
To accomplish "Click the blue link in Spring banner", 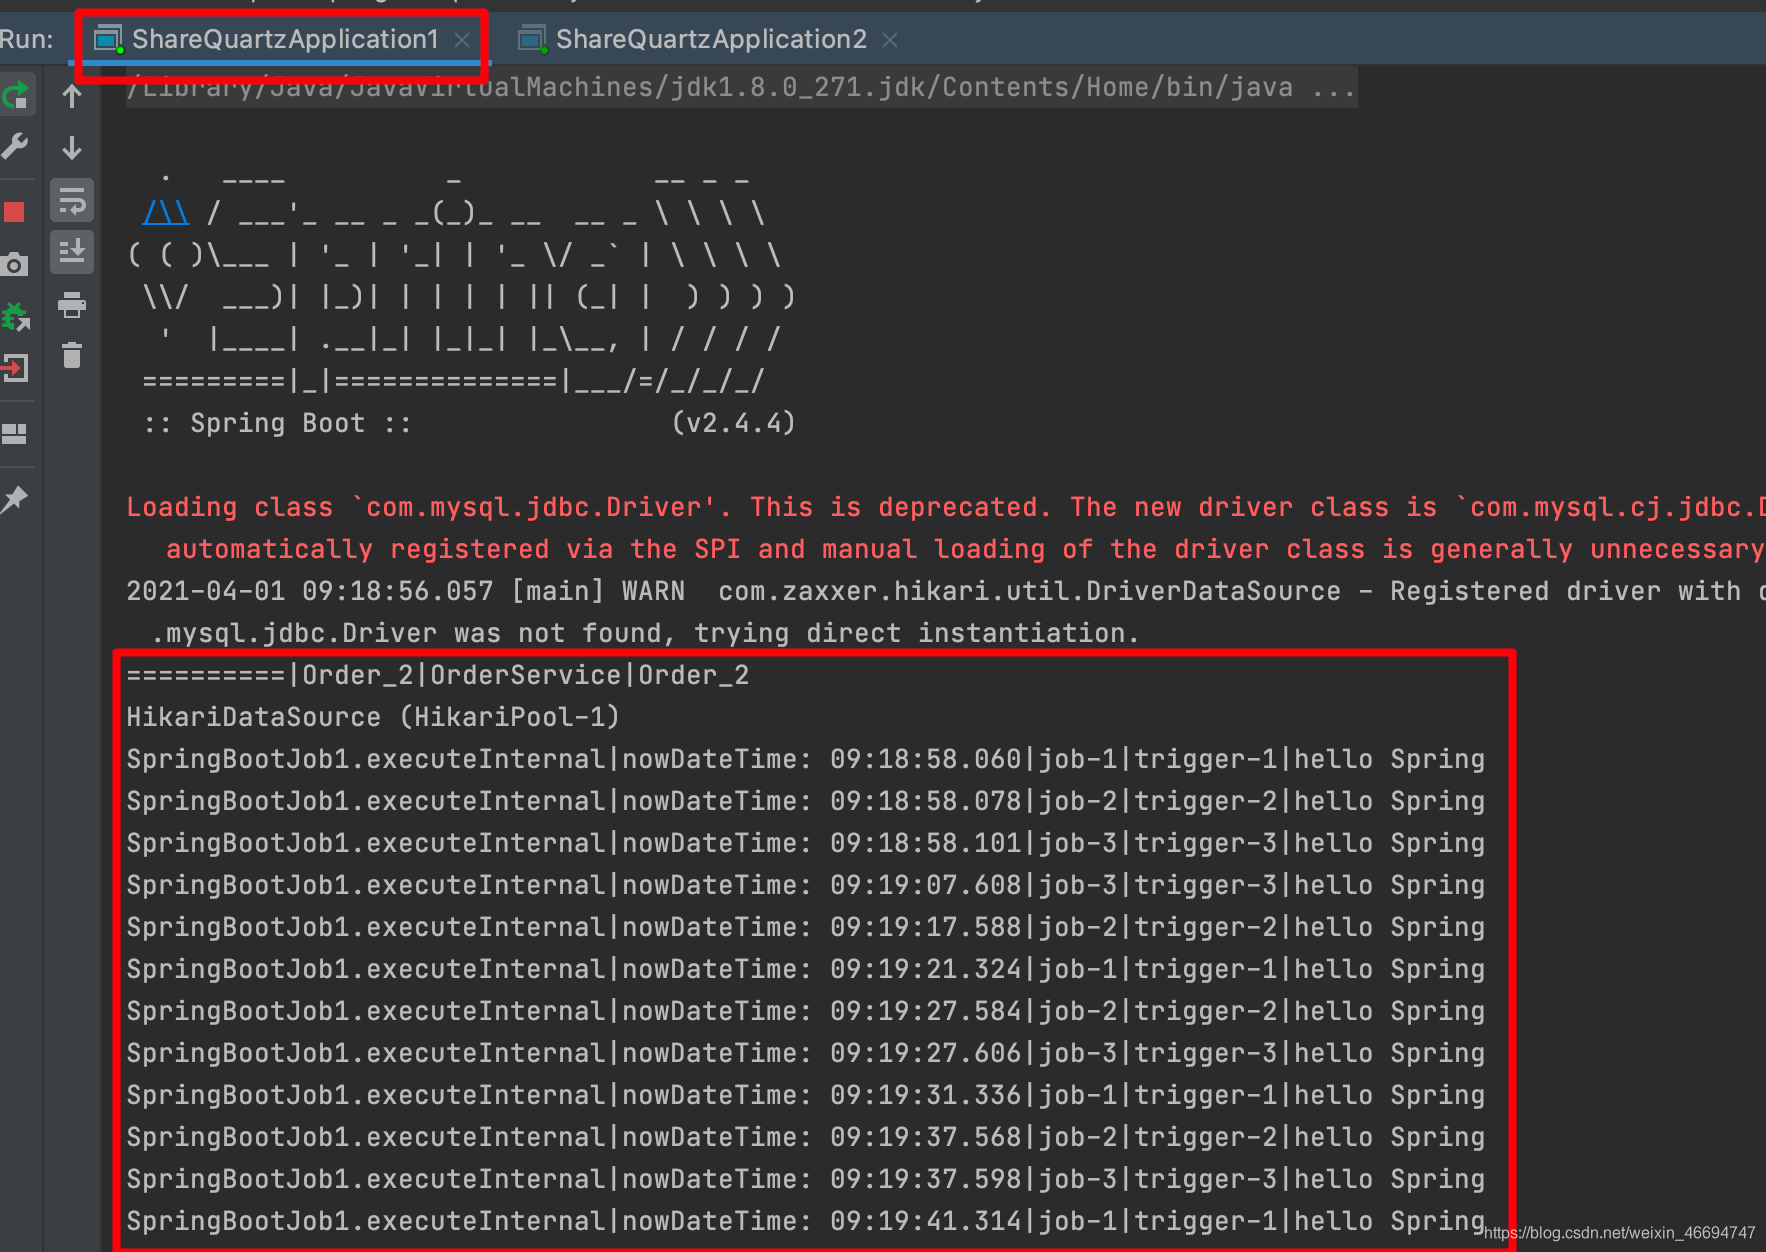I will pyautogui.click(x=166, y=213).
